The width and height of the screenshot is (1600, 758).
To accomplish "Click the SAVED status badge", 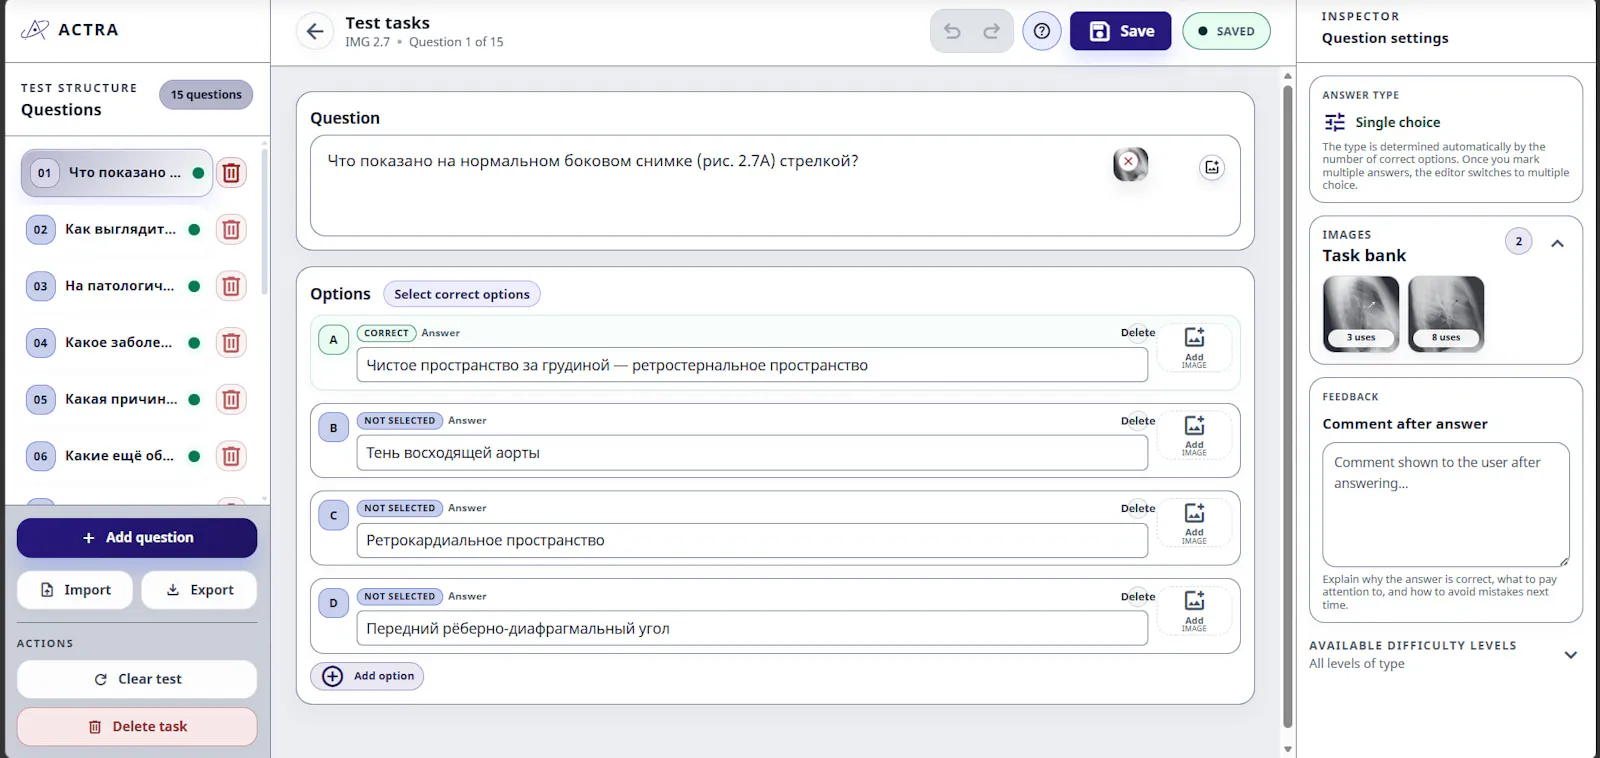I will [1226, 31].
